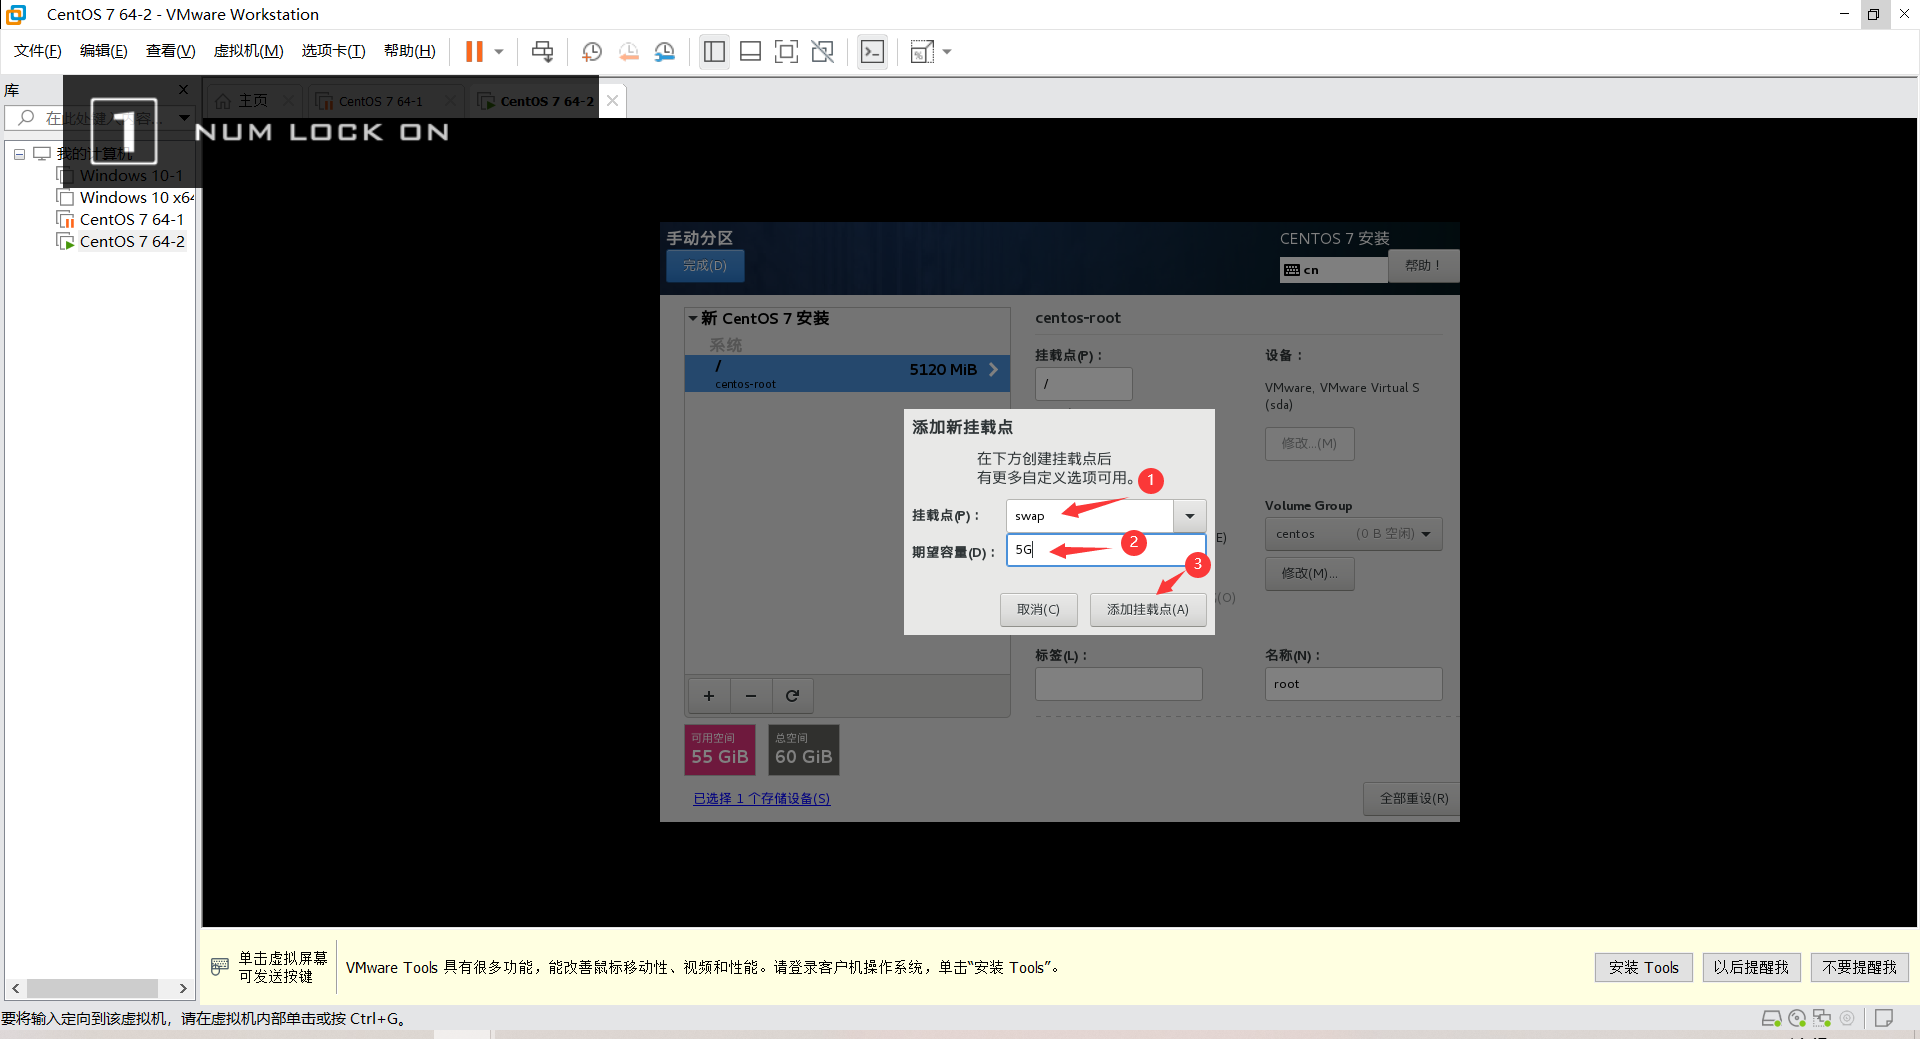1920x1039 pixels.
Task: Click the stretch guest display icon
Action: point(922,51)
